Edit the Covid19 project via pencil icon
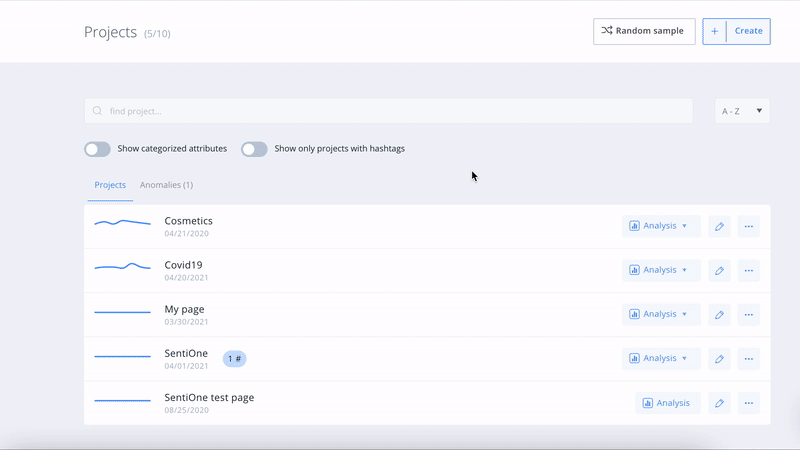 click(719, 270)
